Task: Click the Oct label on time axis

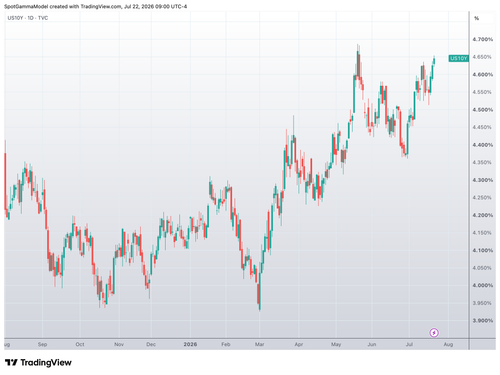Action: coord(80,344)
